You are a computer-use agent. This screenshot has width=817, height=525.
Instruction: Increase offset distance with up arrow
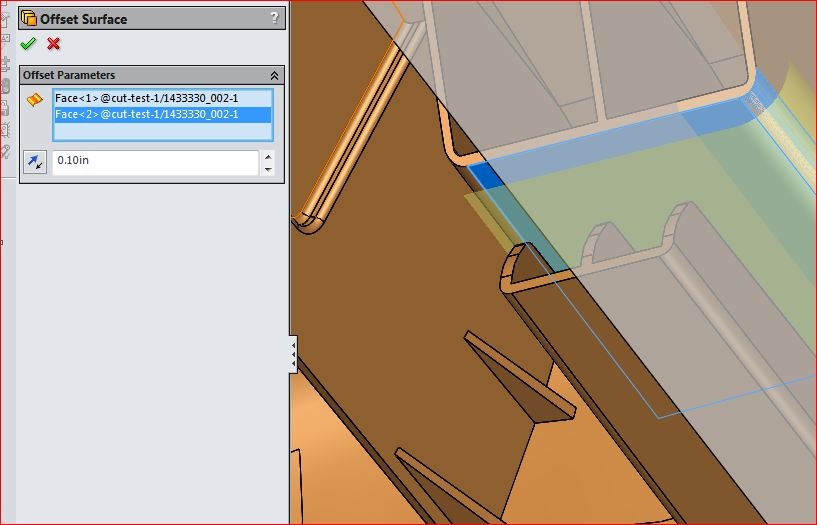coord(268,157)
